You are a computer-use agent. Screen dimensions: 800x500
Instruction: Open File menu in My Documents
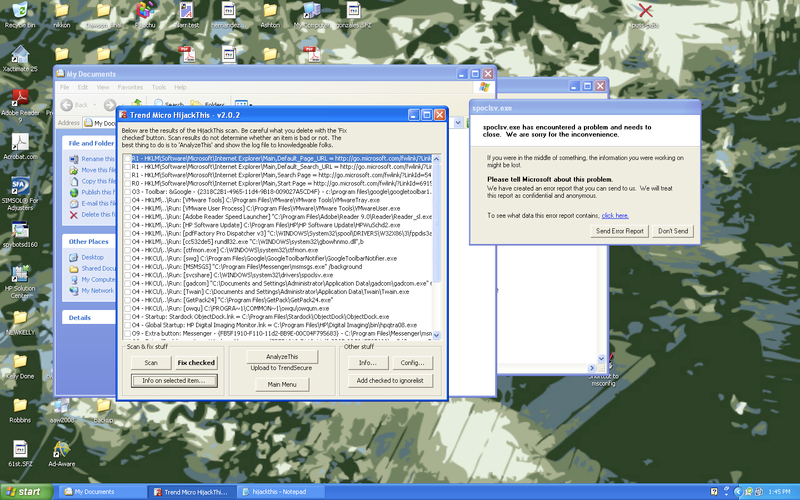point(64,87)
